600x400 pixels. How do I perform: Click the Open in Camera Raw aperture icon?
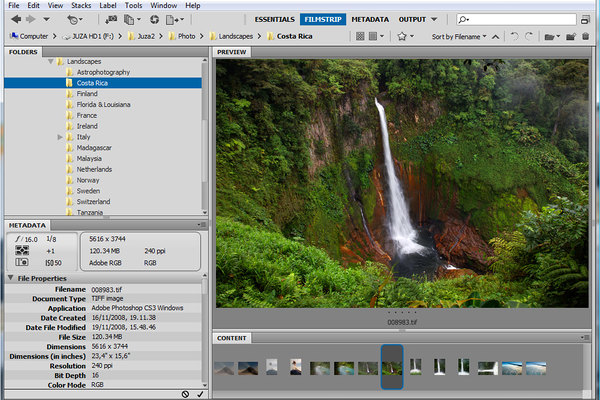[155, 19]
